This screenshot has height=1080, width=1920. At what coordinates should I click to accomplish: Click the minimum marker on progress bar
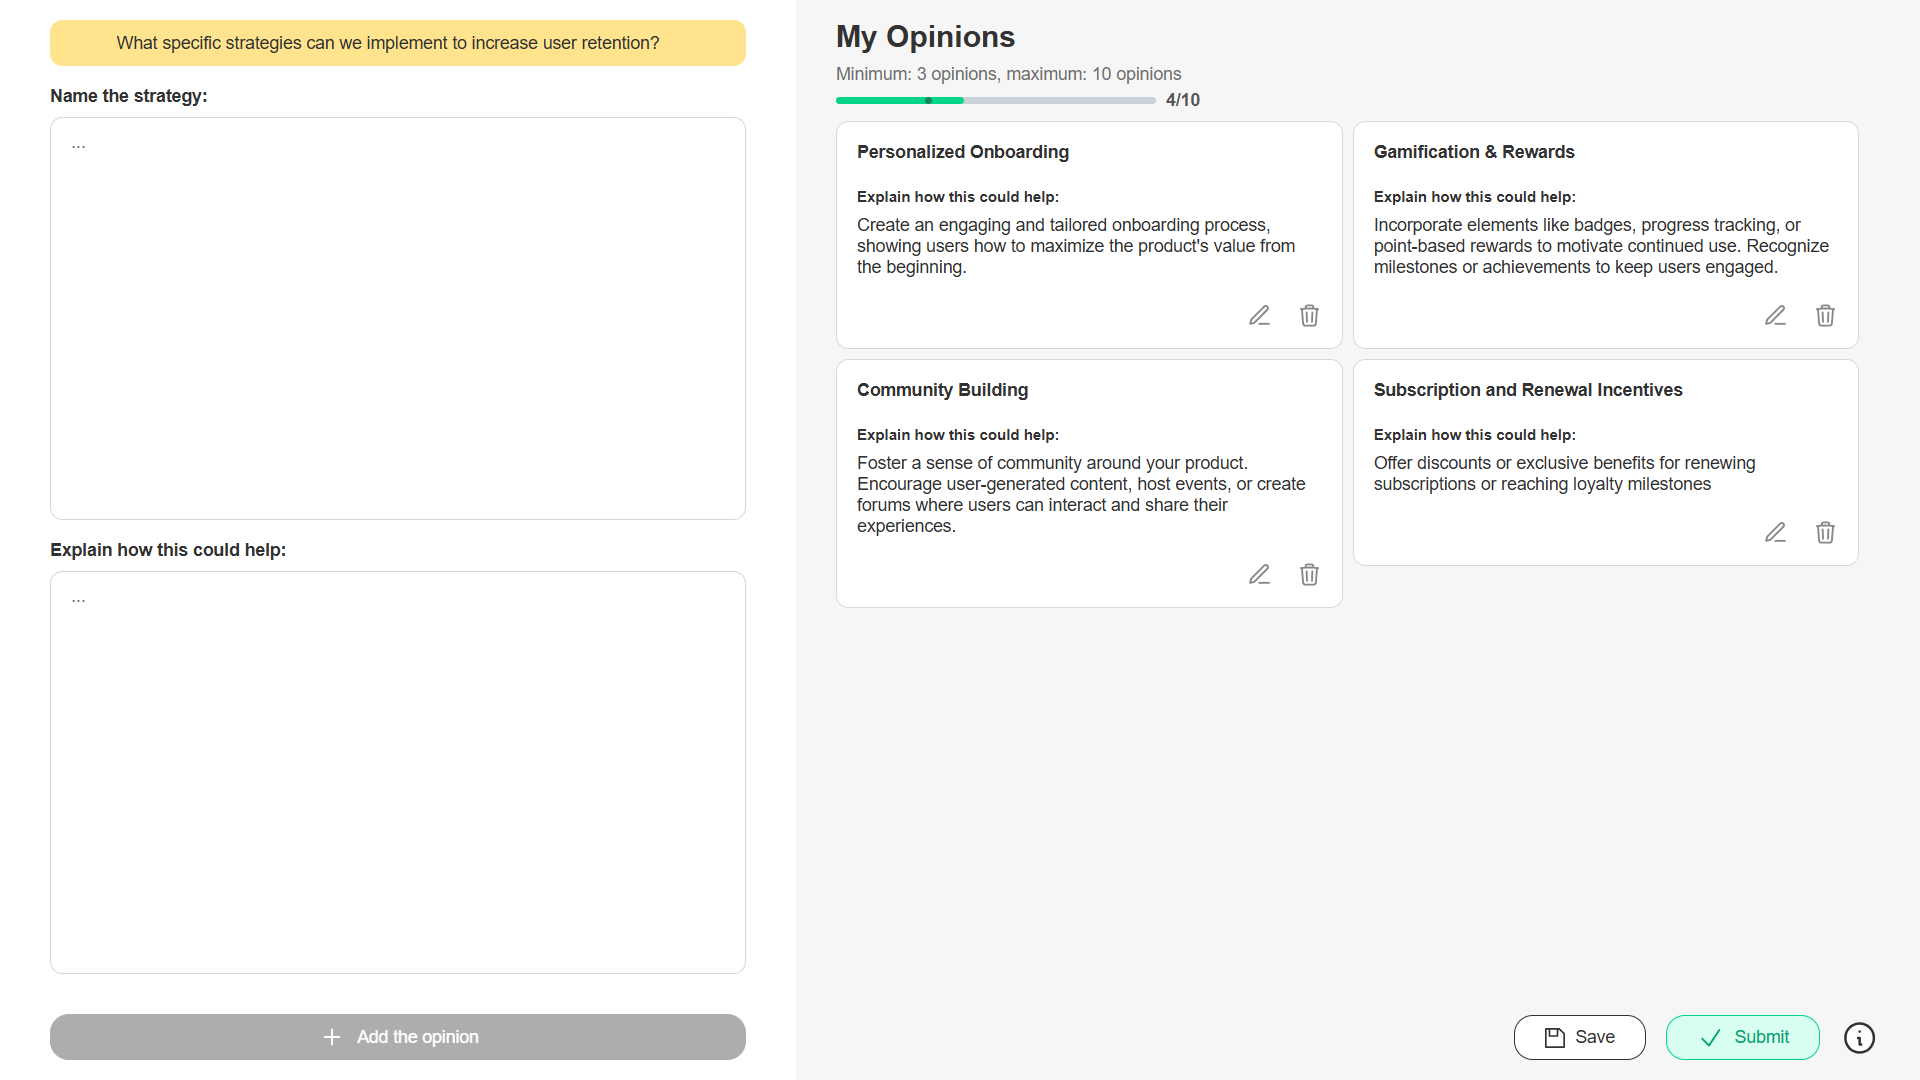tap(929, 101)
